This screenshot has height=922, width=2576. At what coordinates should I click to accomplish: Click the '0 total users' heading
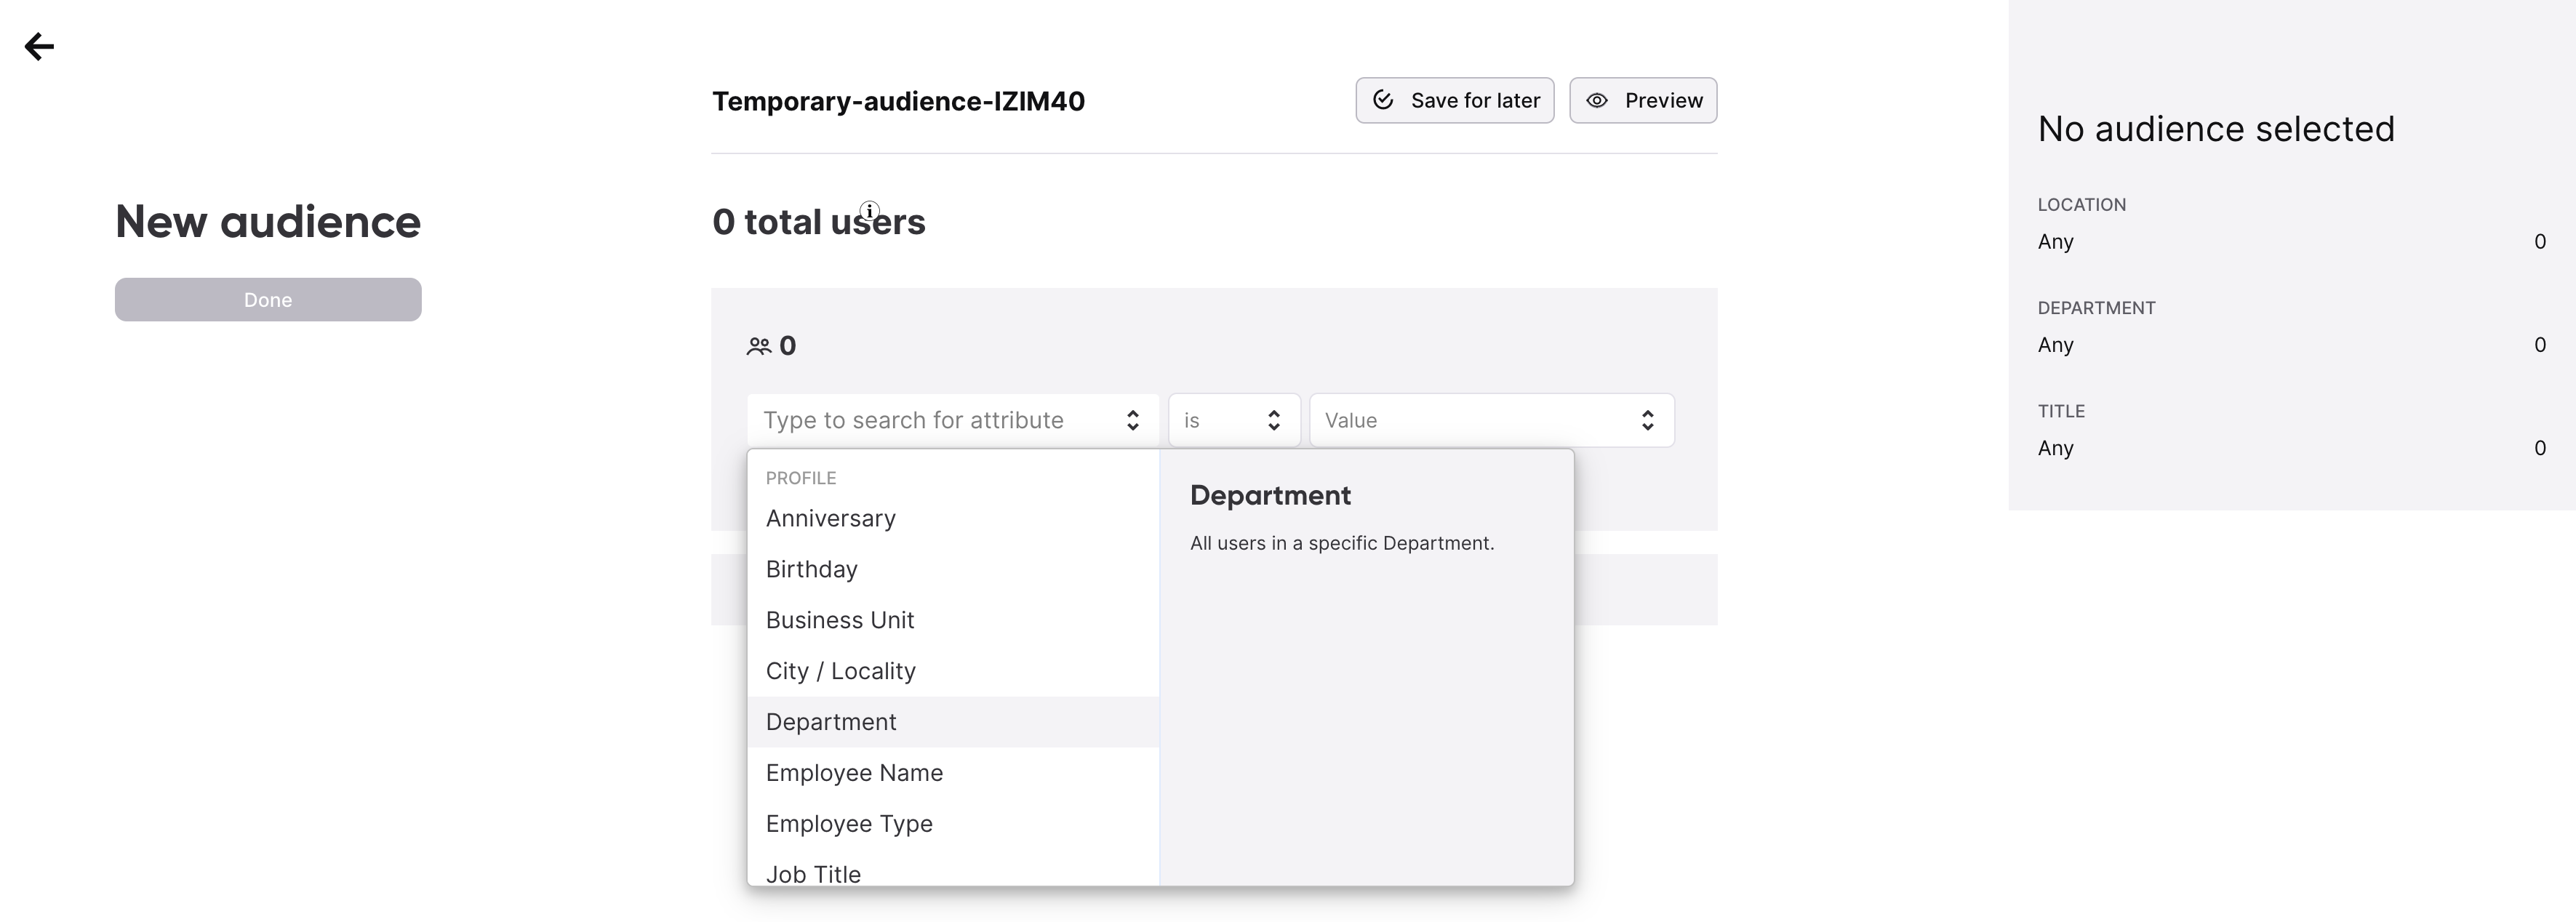point(818,222)
